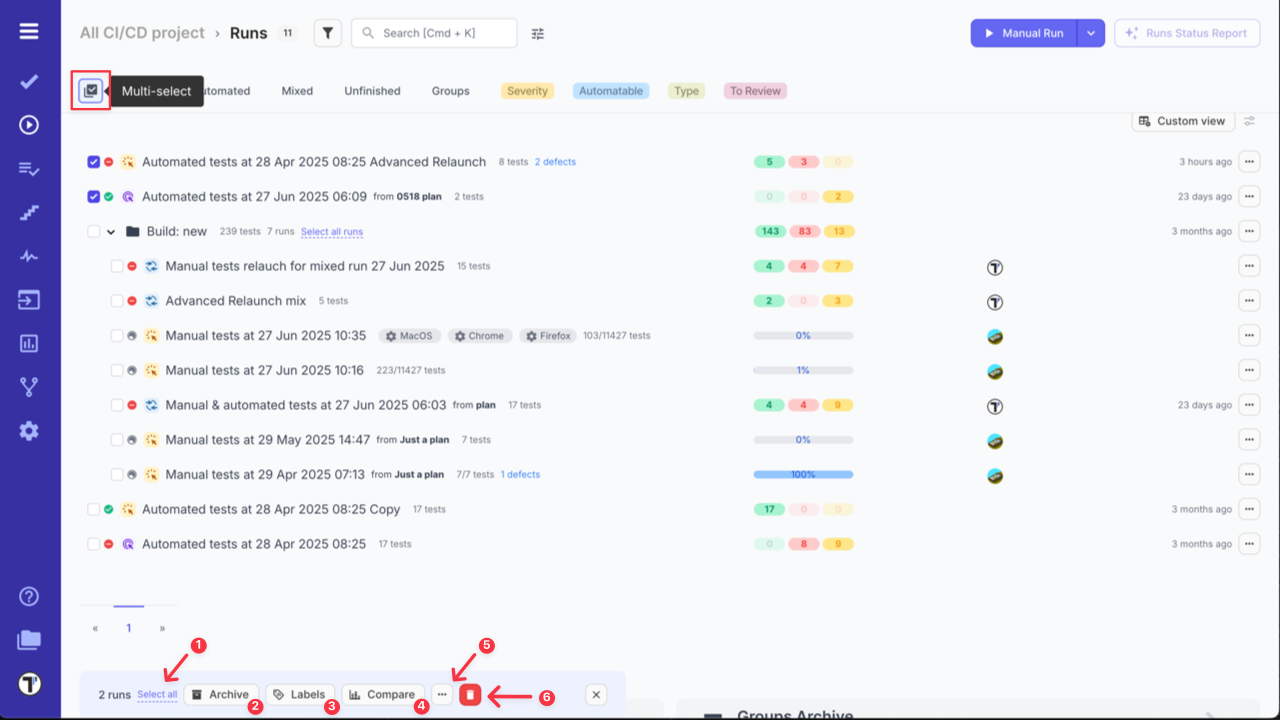Image resolution: width=1280 pixels, height=720 pixels.
Task: Select the play-circle Runs icon in the sidebar
Action: tap(28, 124)
